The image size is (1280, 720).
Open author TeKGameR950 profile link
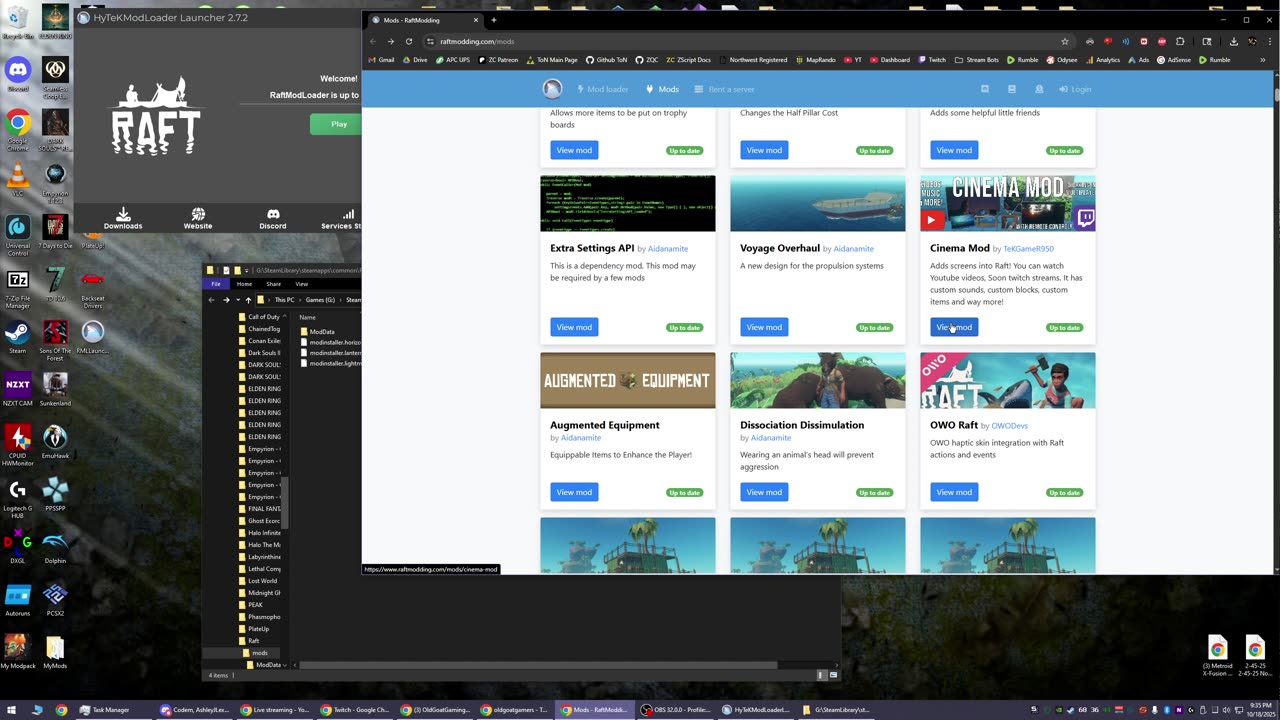1028,249
